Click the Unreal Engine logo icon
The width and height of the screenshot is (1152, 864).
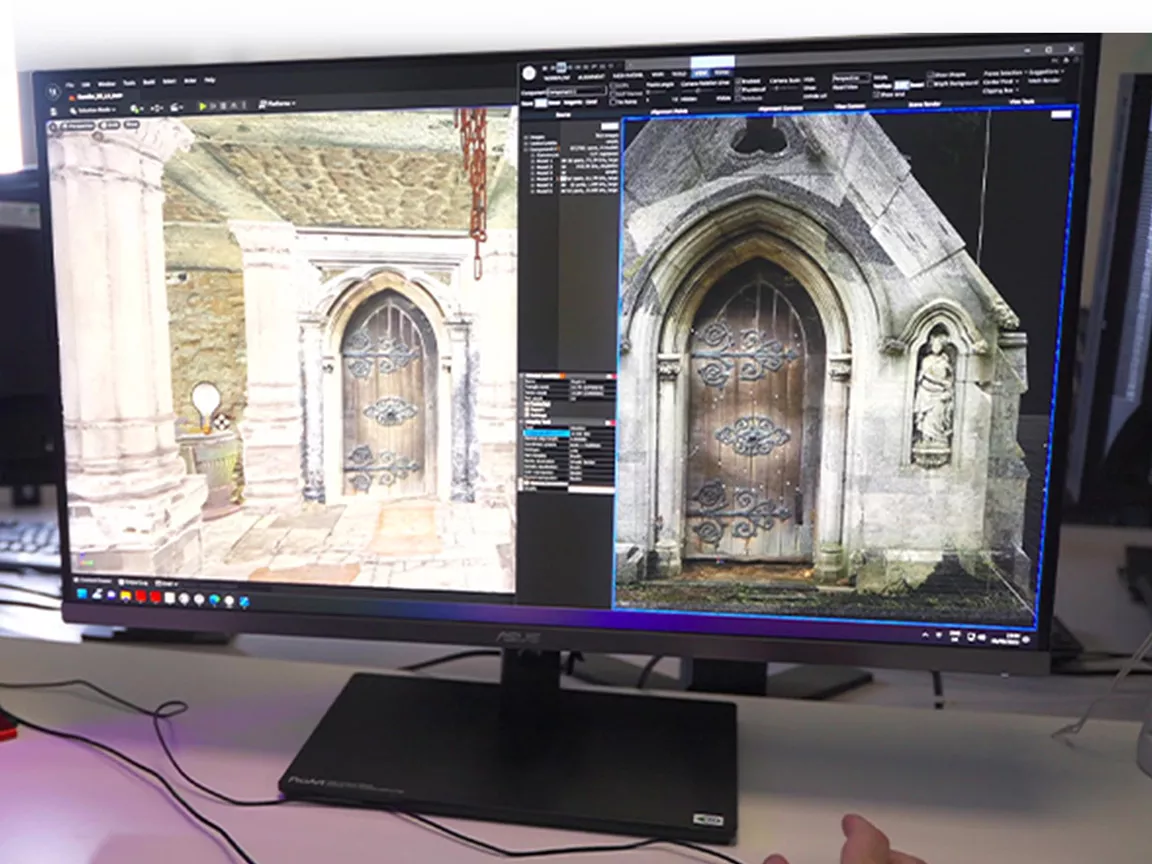pyautogui.click(x=53, y=93)
